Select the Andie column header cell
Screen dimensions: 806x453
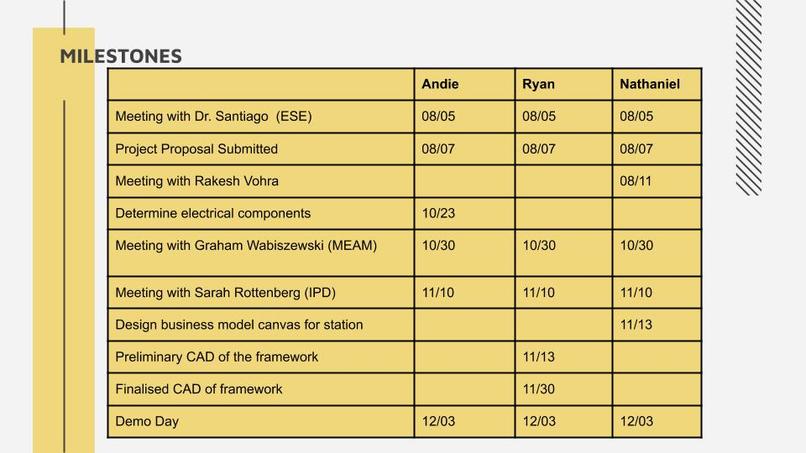465,84
